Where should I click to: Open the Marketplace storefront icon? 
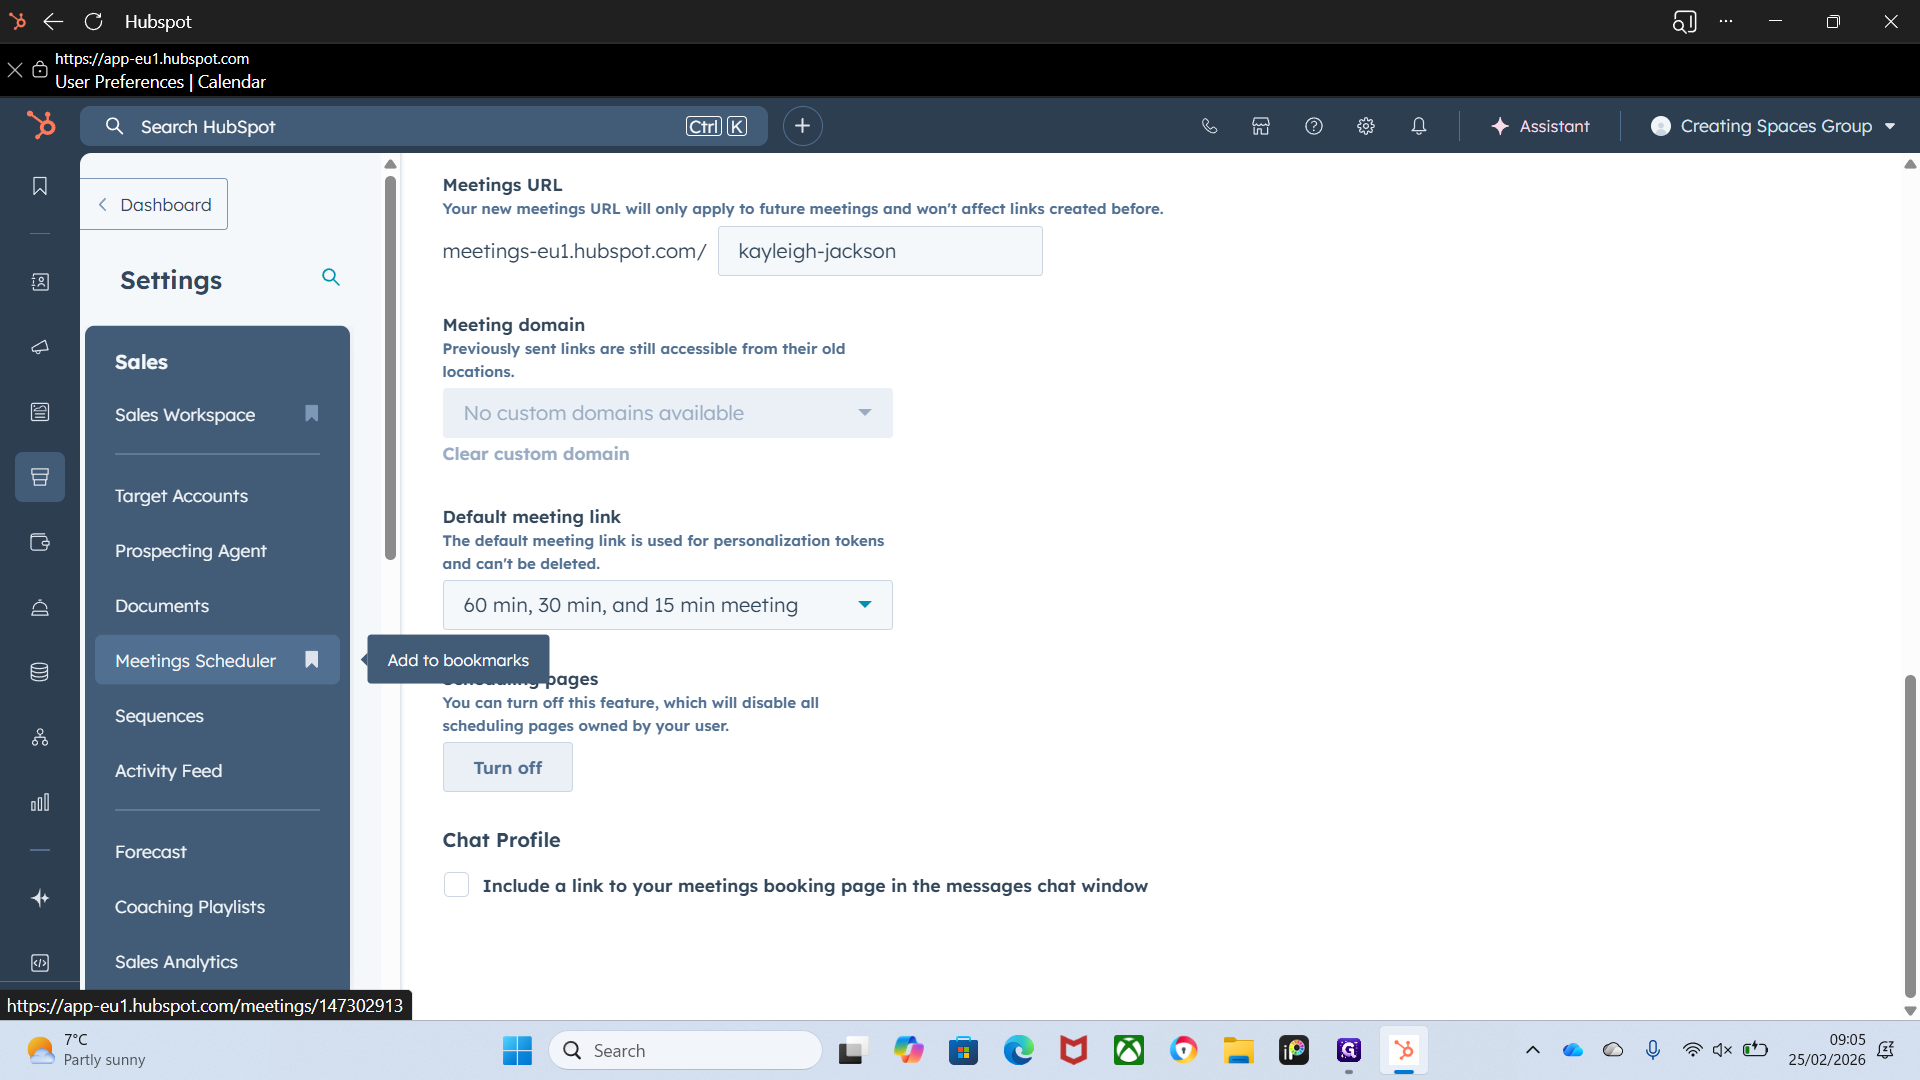coord(1261,126)
